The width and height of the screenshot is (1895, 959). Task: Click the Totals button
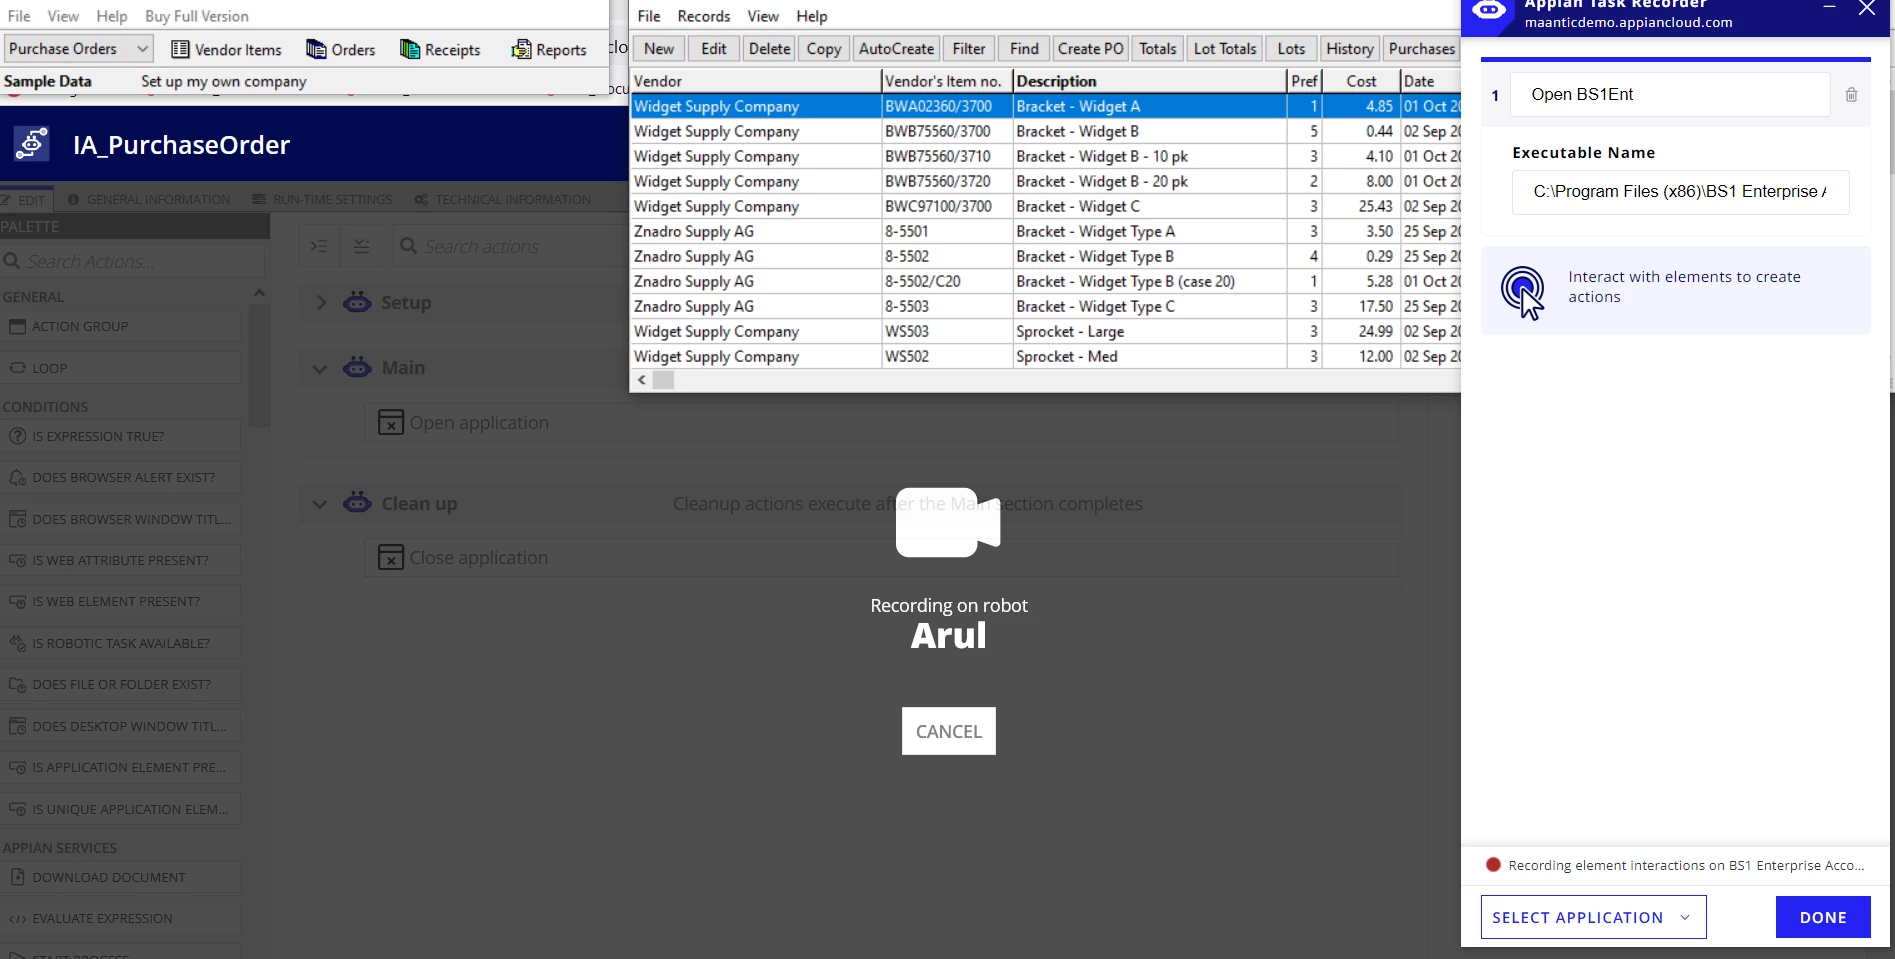pyautogui.click(x=1158, y=48)
